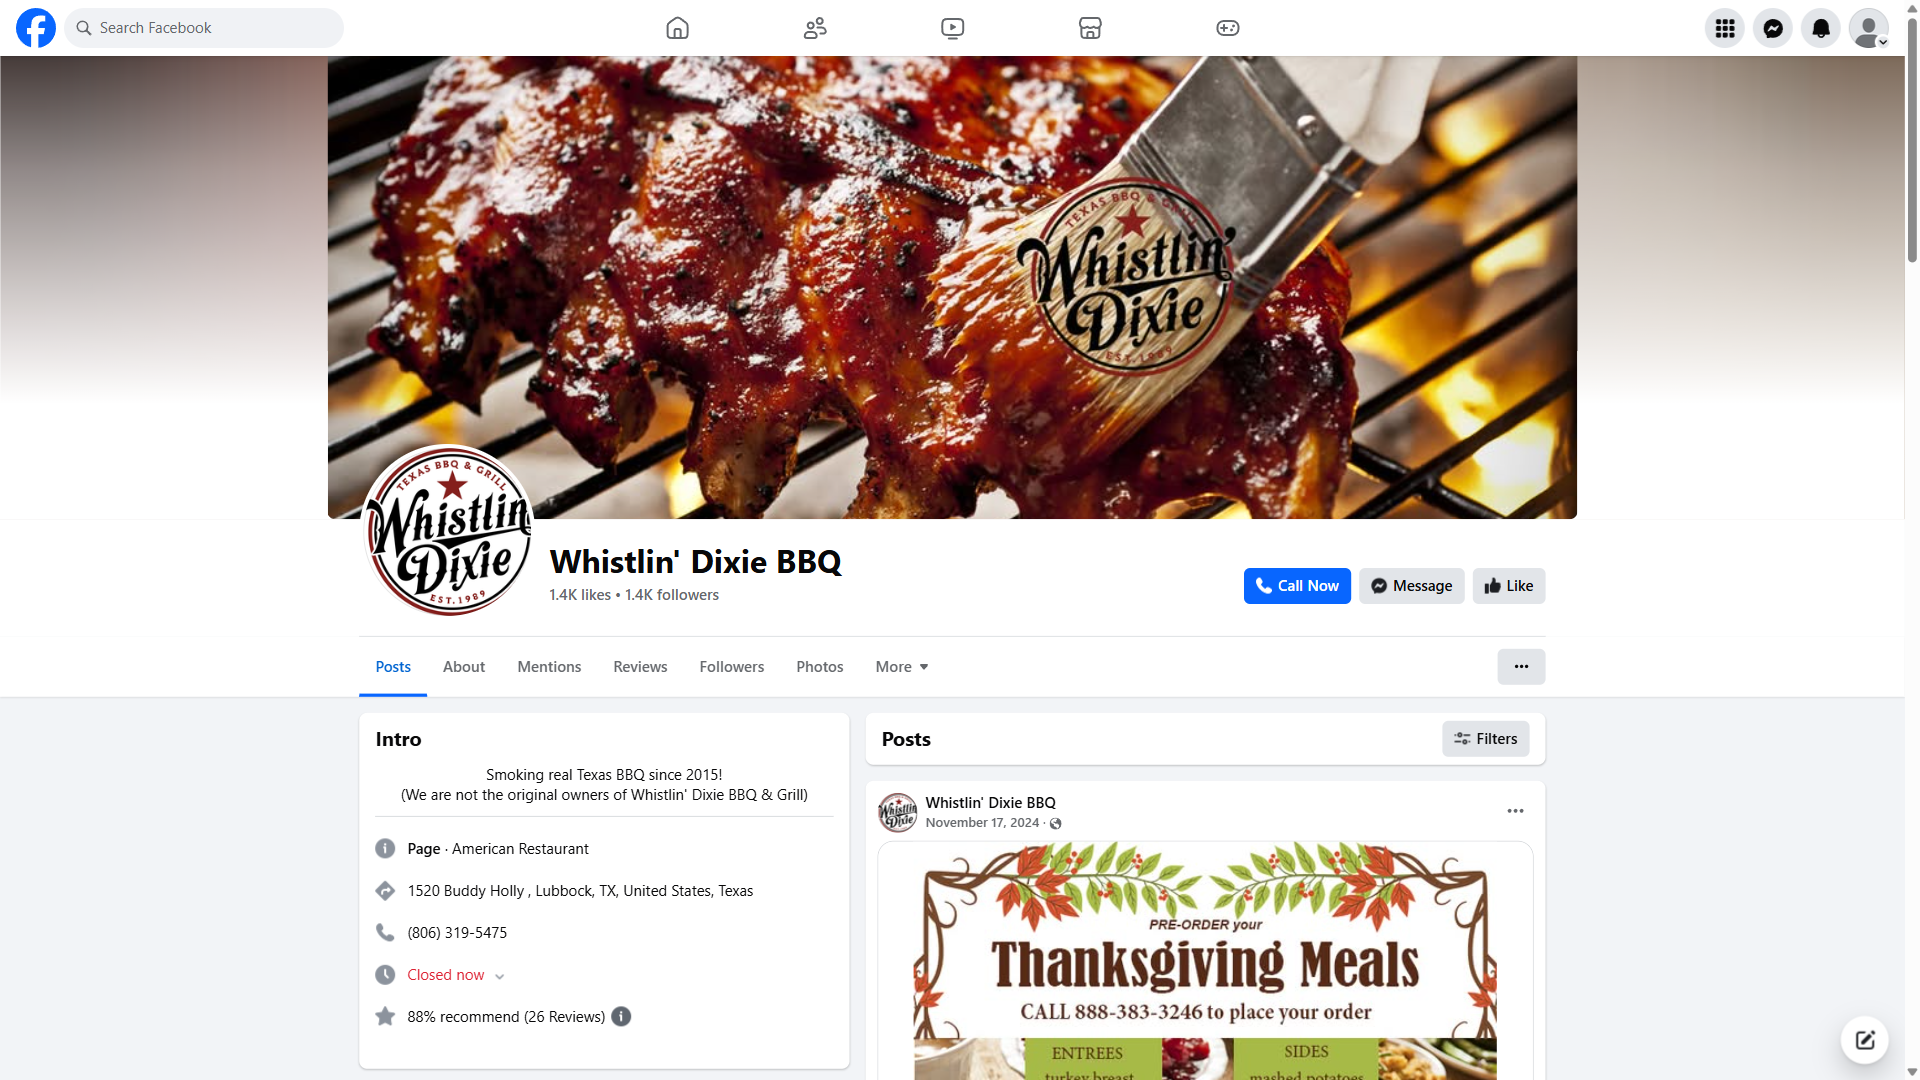This screenshot has width=1920, height=1080.
Task: Open the Video (Watch) icon
Action: (952, 28)
